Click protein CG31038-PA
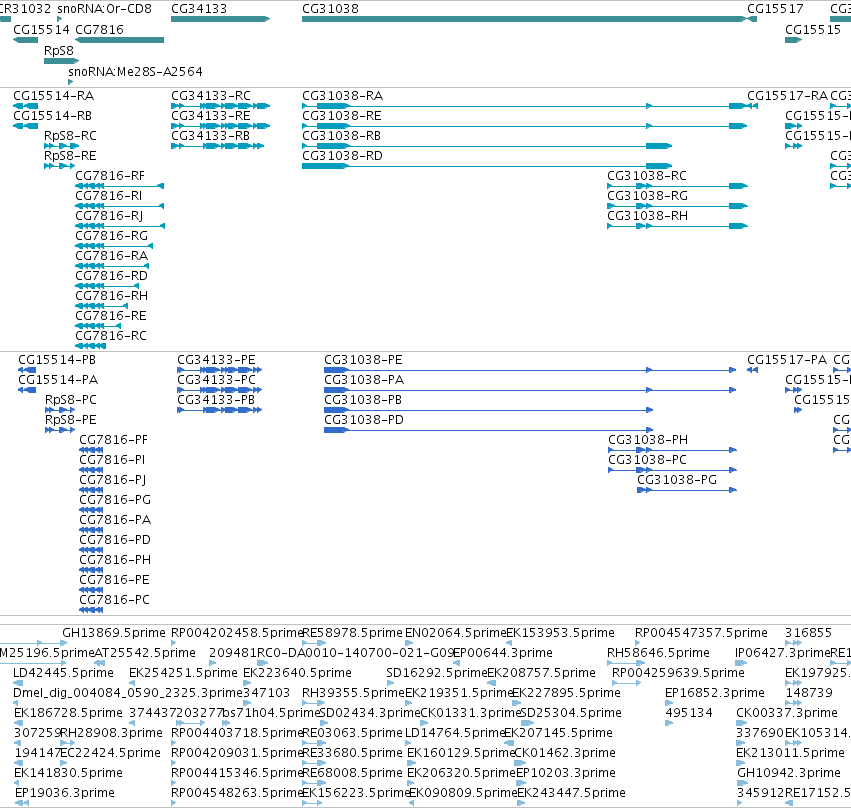Viewport: 851px width, 808px height. (x=364, y=380)
